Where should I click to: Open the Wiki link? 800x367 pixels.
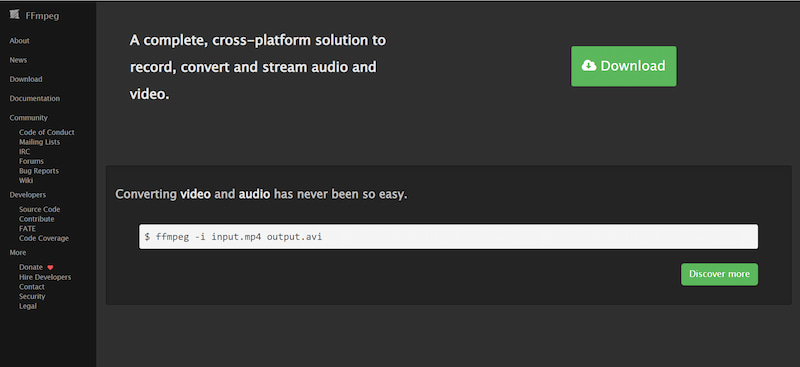click(x=26, y=181)
